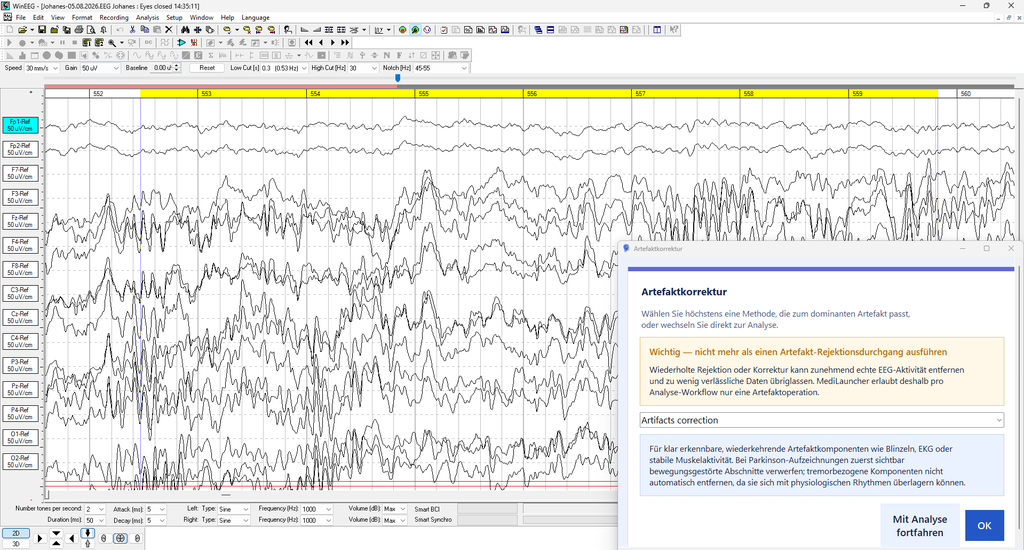Open a file with the folder icon

22,29
